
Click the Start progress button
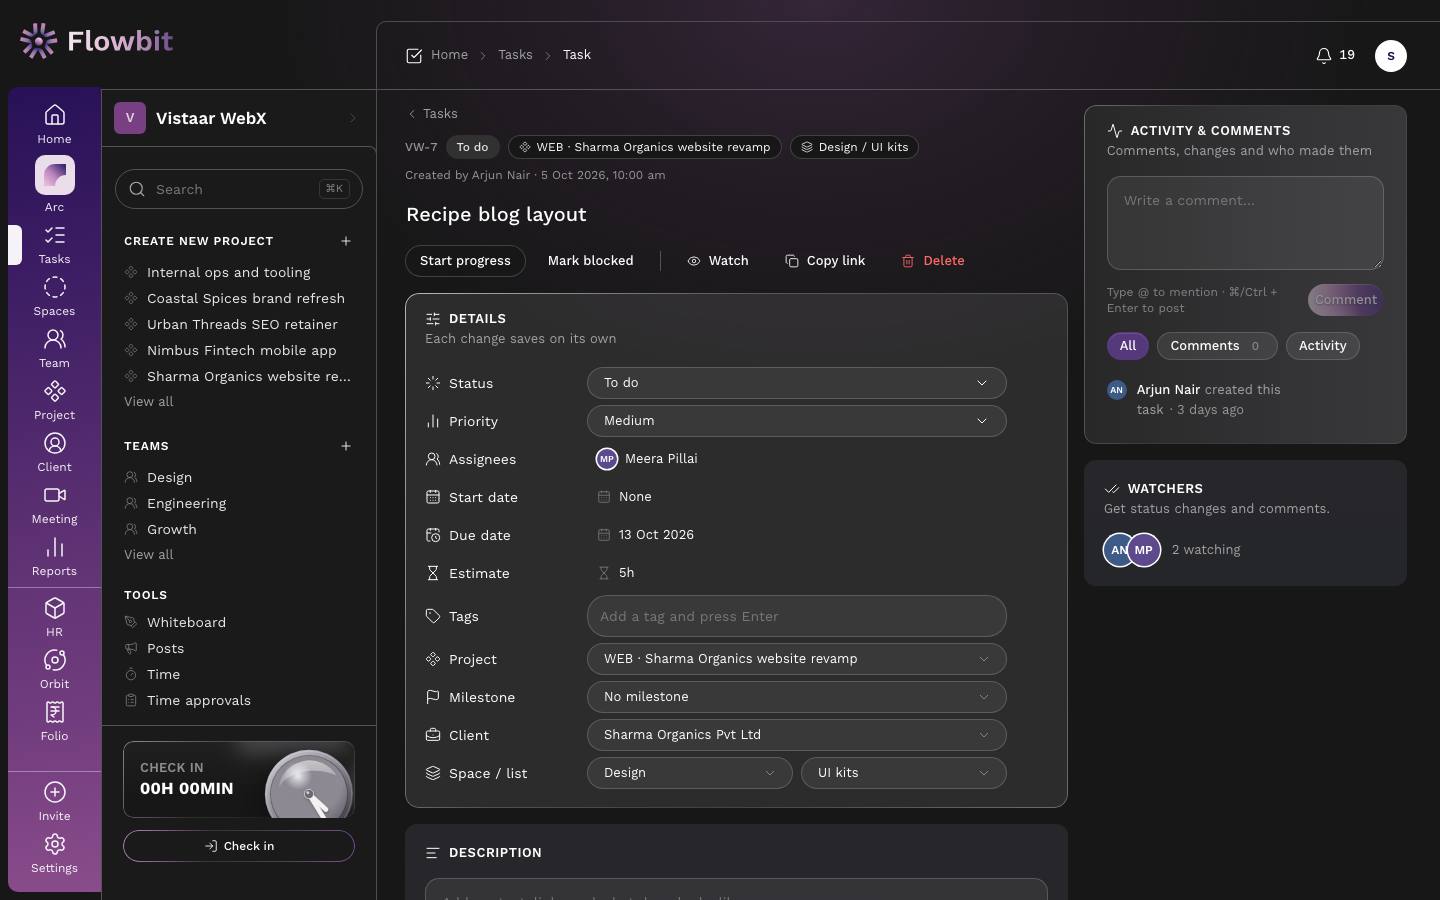(465, 261)
